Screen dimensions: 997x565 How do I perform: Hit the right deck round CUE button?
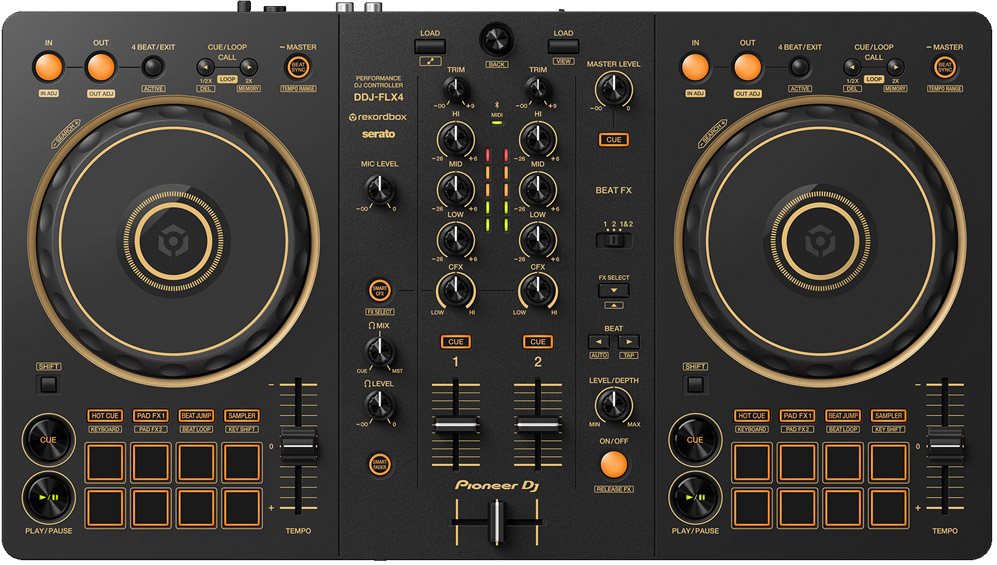coord(695,439)
